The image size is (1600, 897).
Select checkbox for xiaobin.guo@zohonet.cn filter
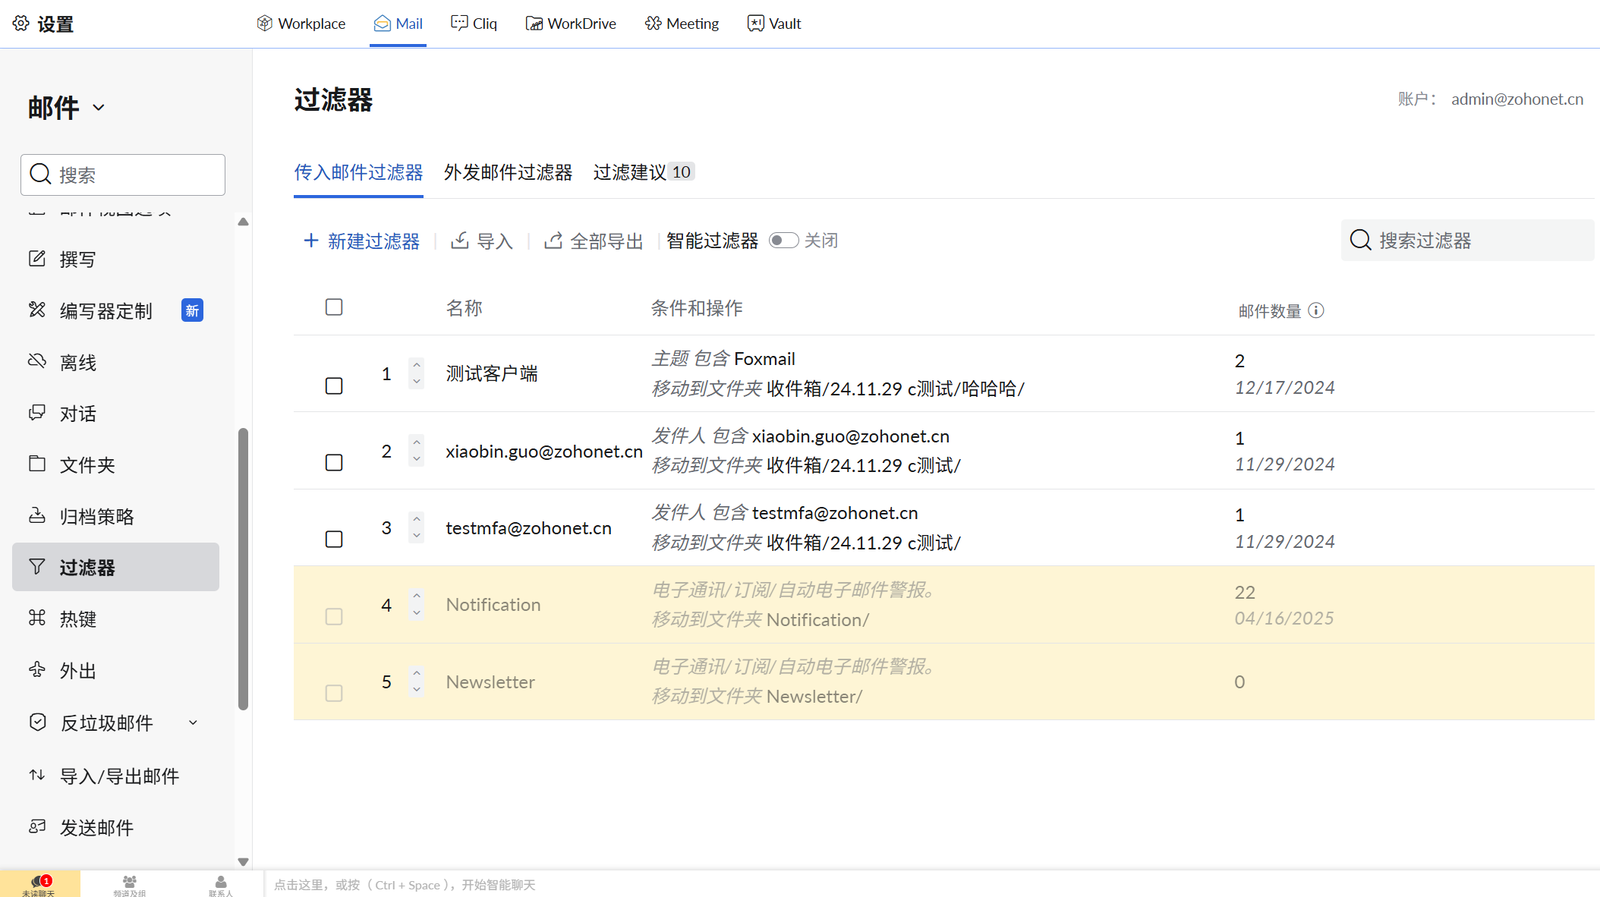point(334,463)
